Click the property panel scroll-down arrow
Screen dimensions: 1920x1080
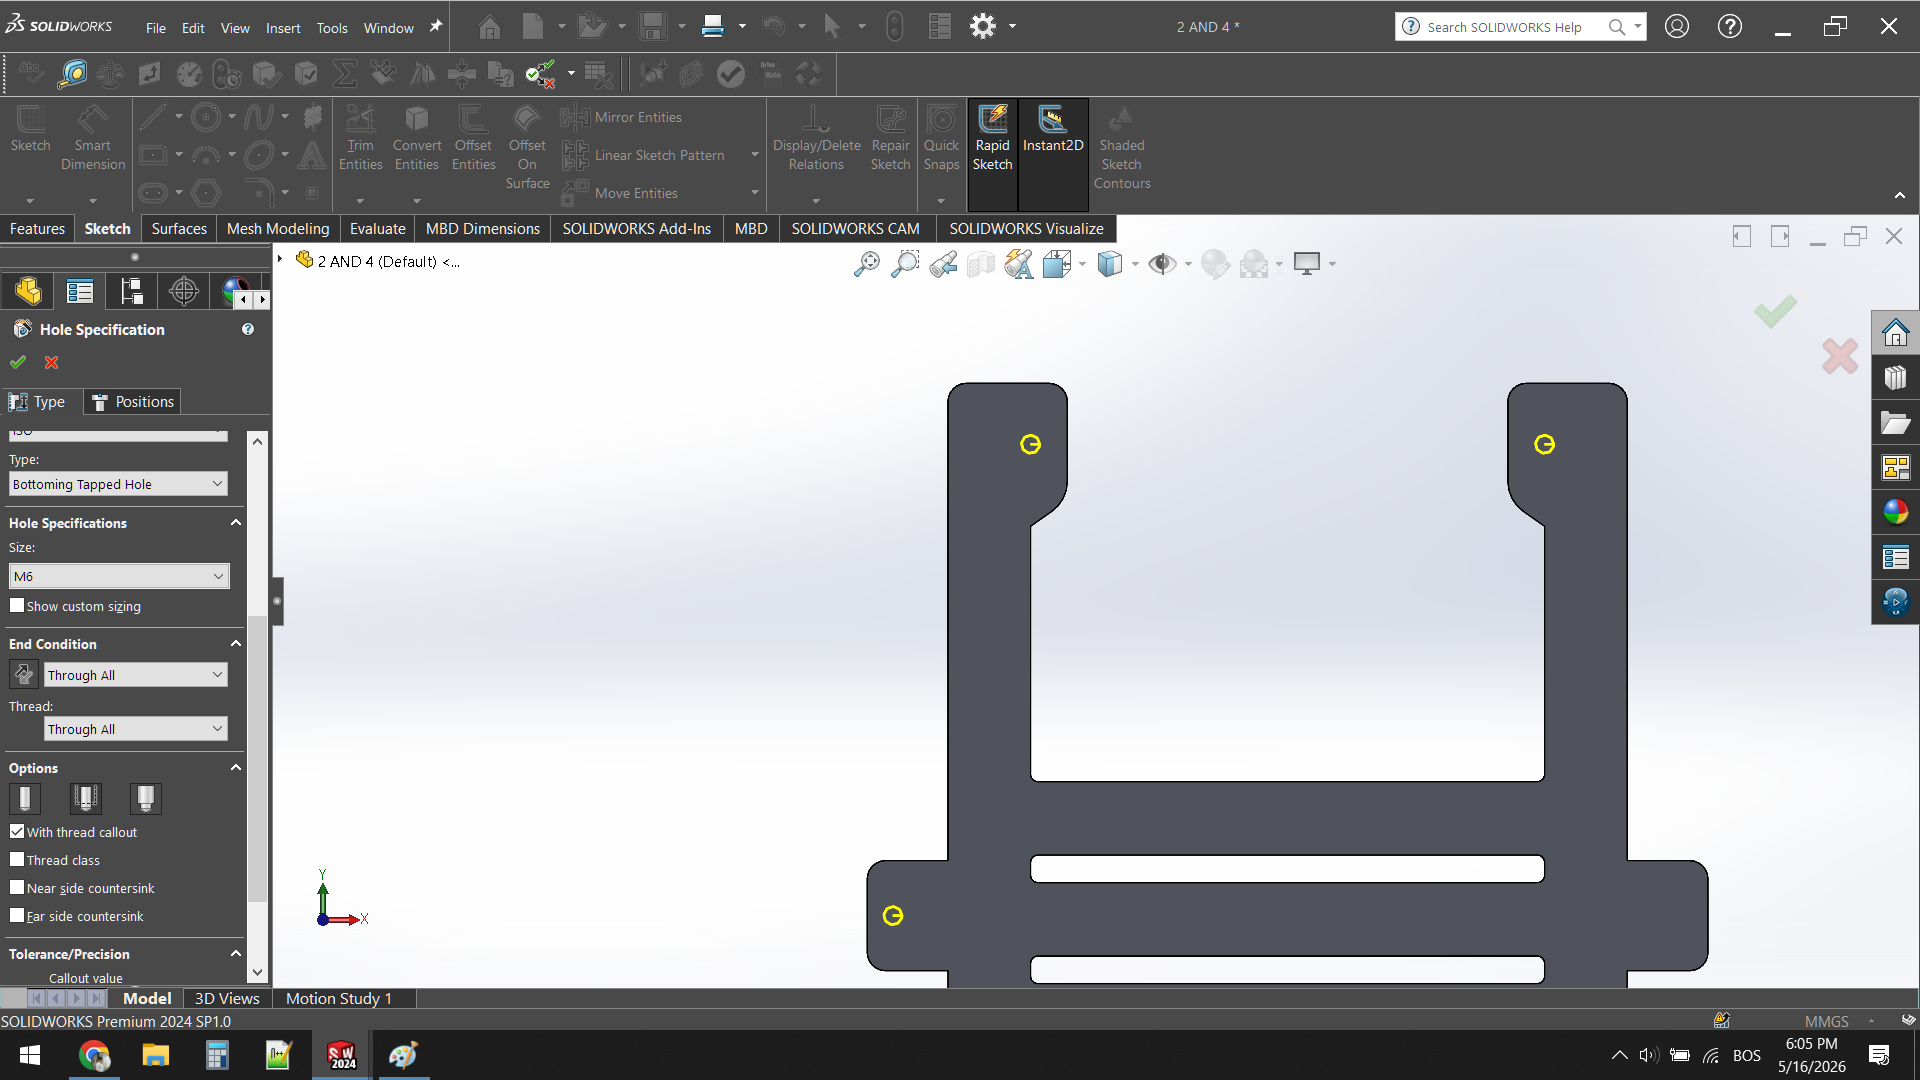coord(257,972)
